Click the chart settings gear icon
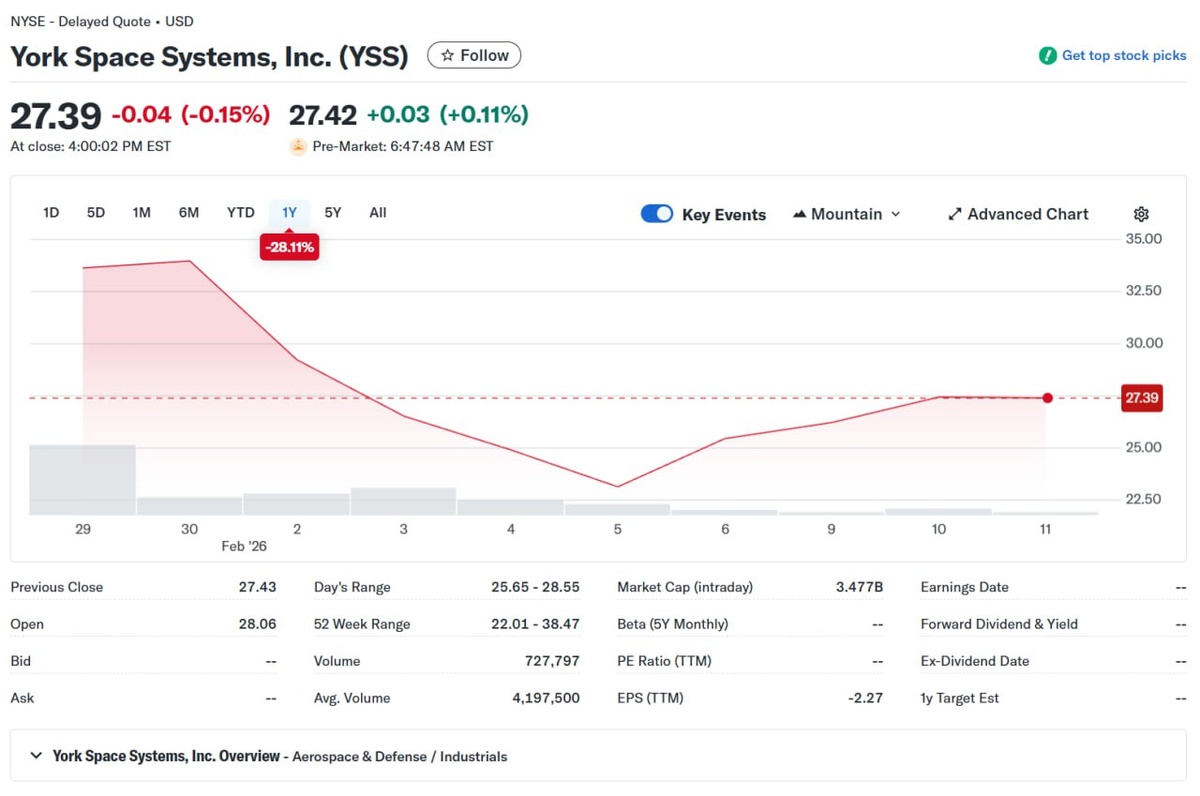The height and width of the screenshot is (796, 1200). tap(1141, 214)
